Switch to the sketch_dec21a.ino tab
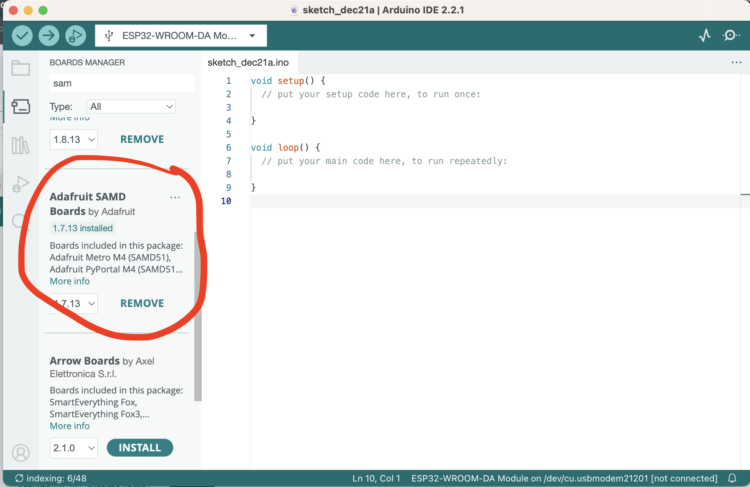This screenshot has height=487, width=750. click(248, 63)
